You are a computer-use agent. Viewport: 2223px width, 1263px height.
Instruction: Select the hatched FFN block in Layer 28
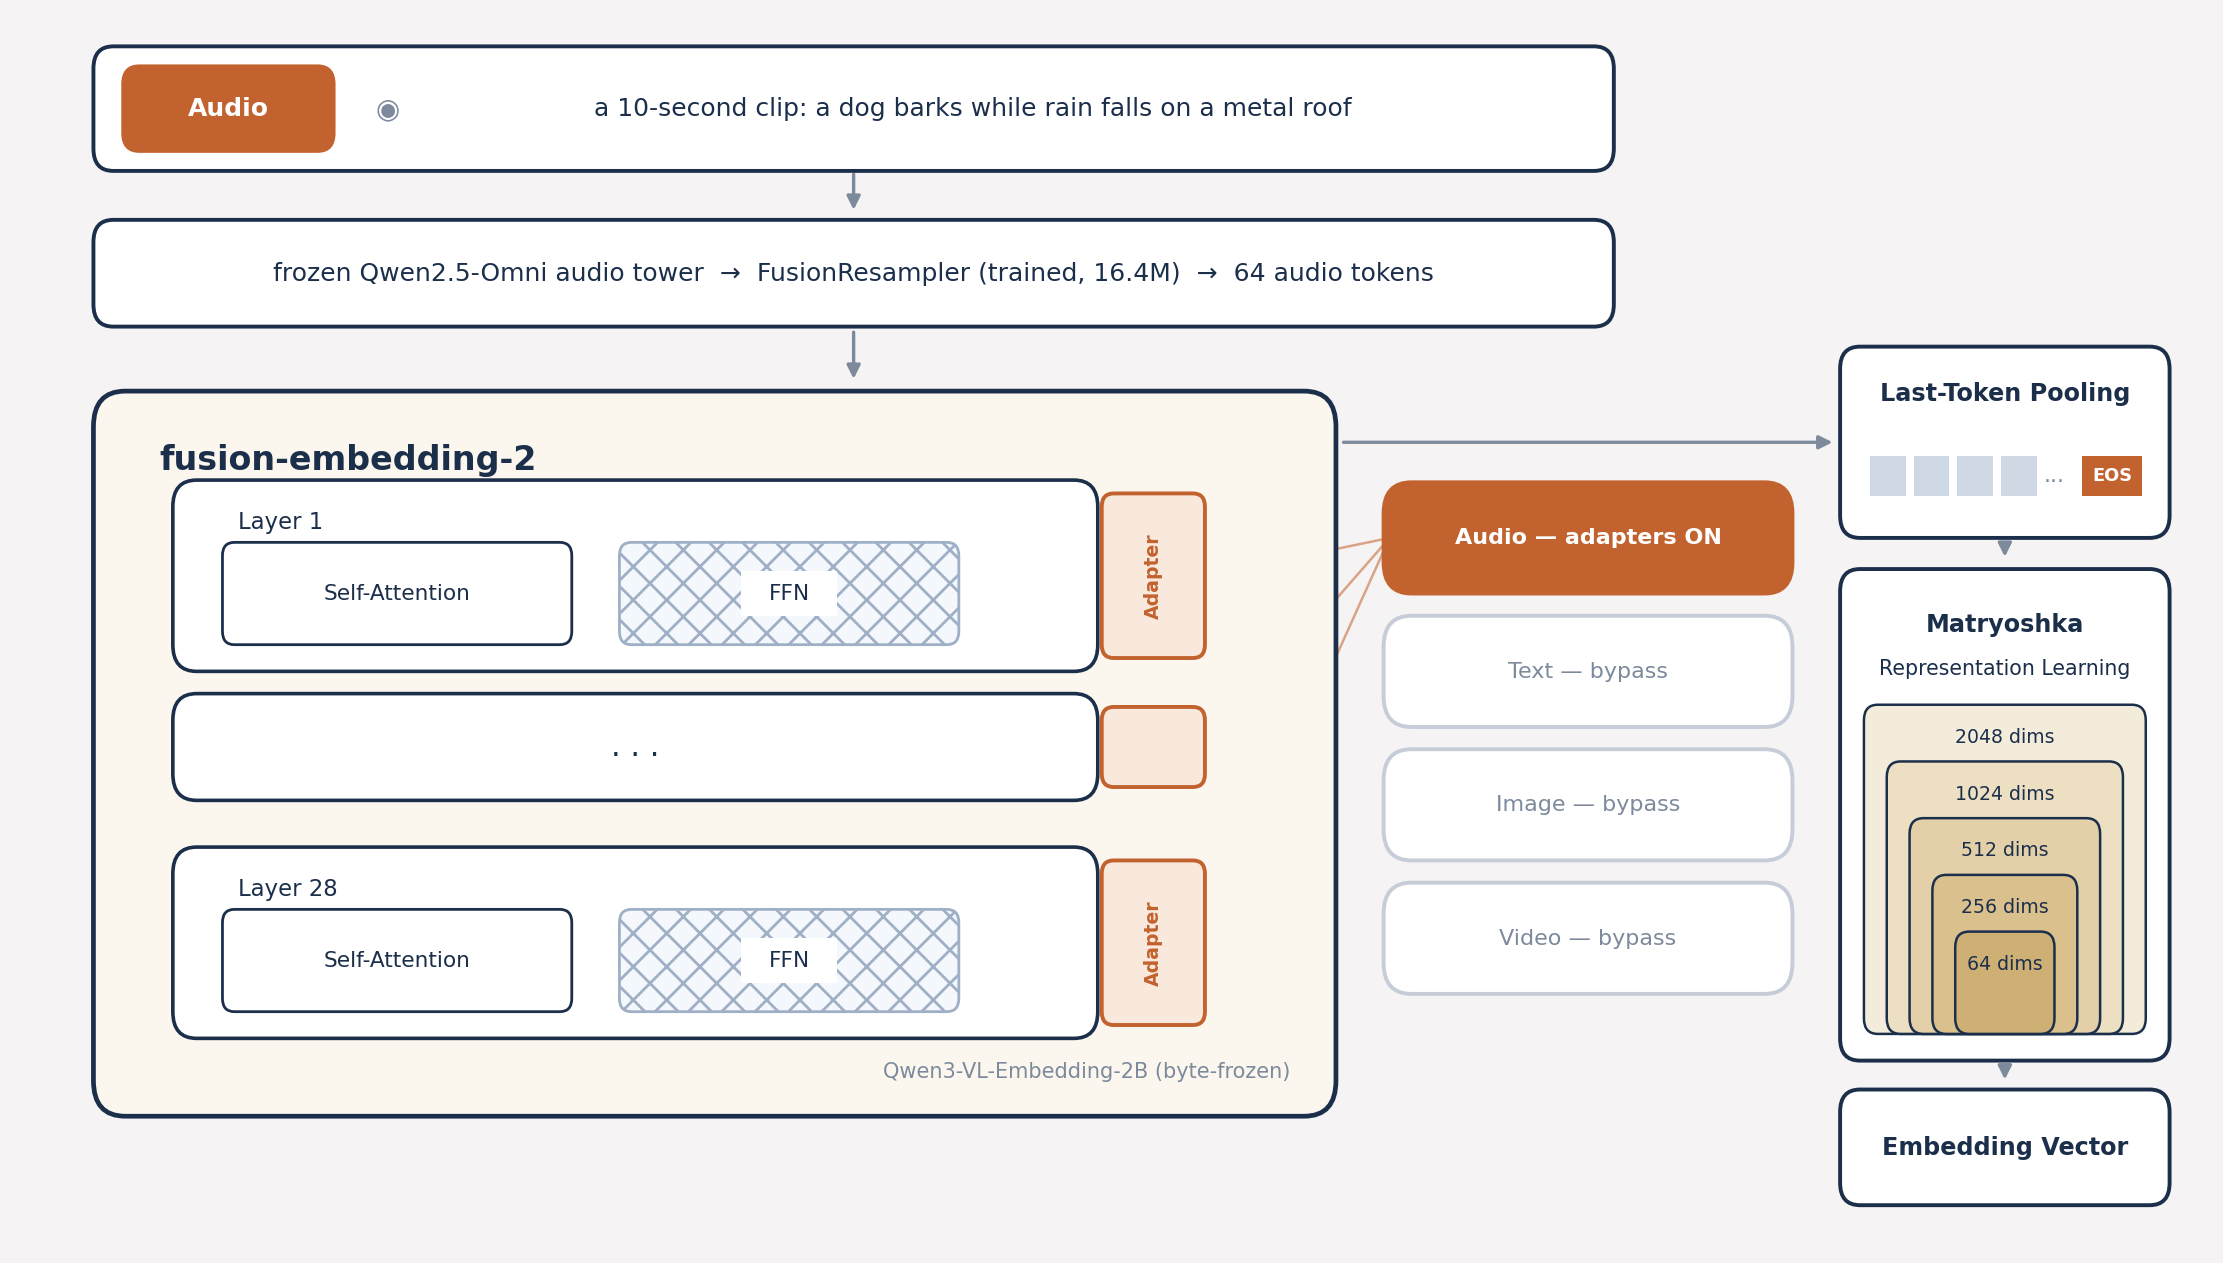click(789, 960)
